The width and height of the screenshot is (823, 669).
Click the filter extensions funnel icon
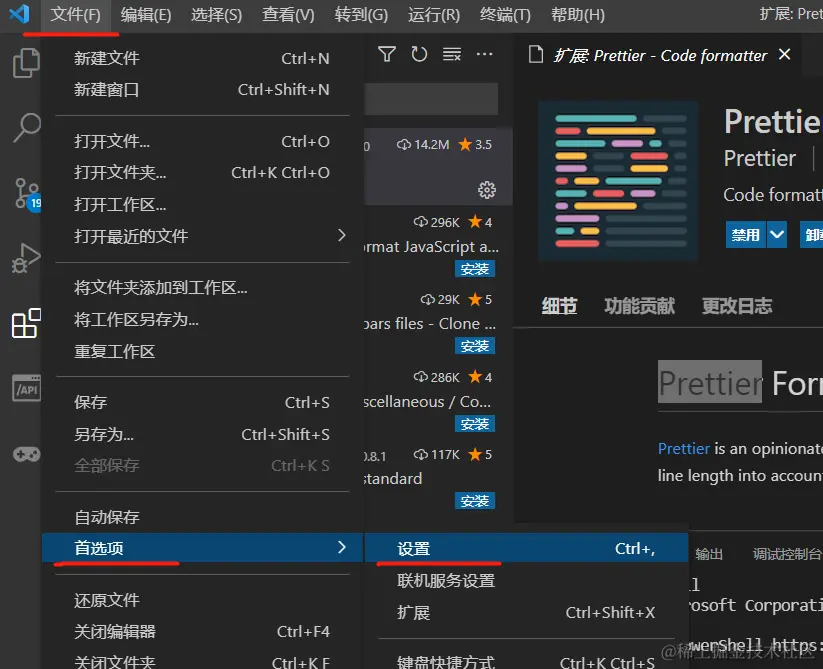tap(386, 56)
